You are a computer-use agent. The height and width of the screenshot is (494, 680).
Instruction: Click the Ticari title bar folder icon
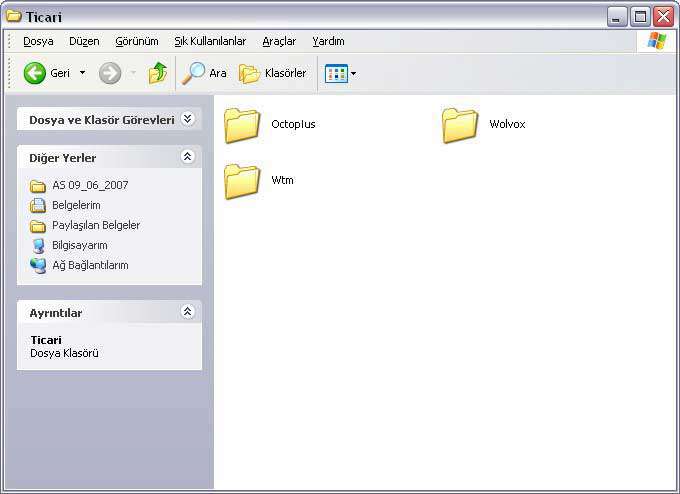pyautogui.click(x=14, y=16)
